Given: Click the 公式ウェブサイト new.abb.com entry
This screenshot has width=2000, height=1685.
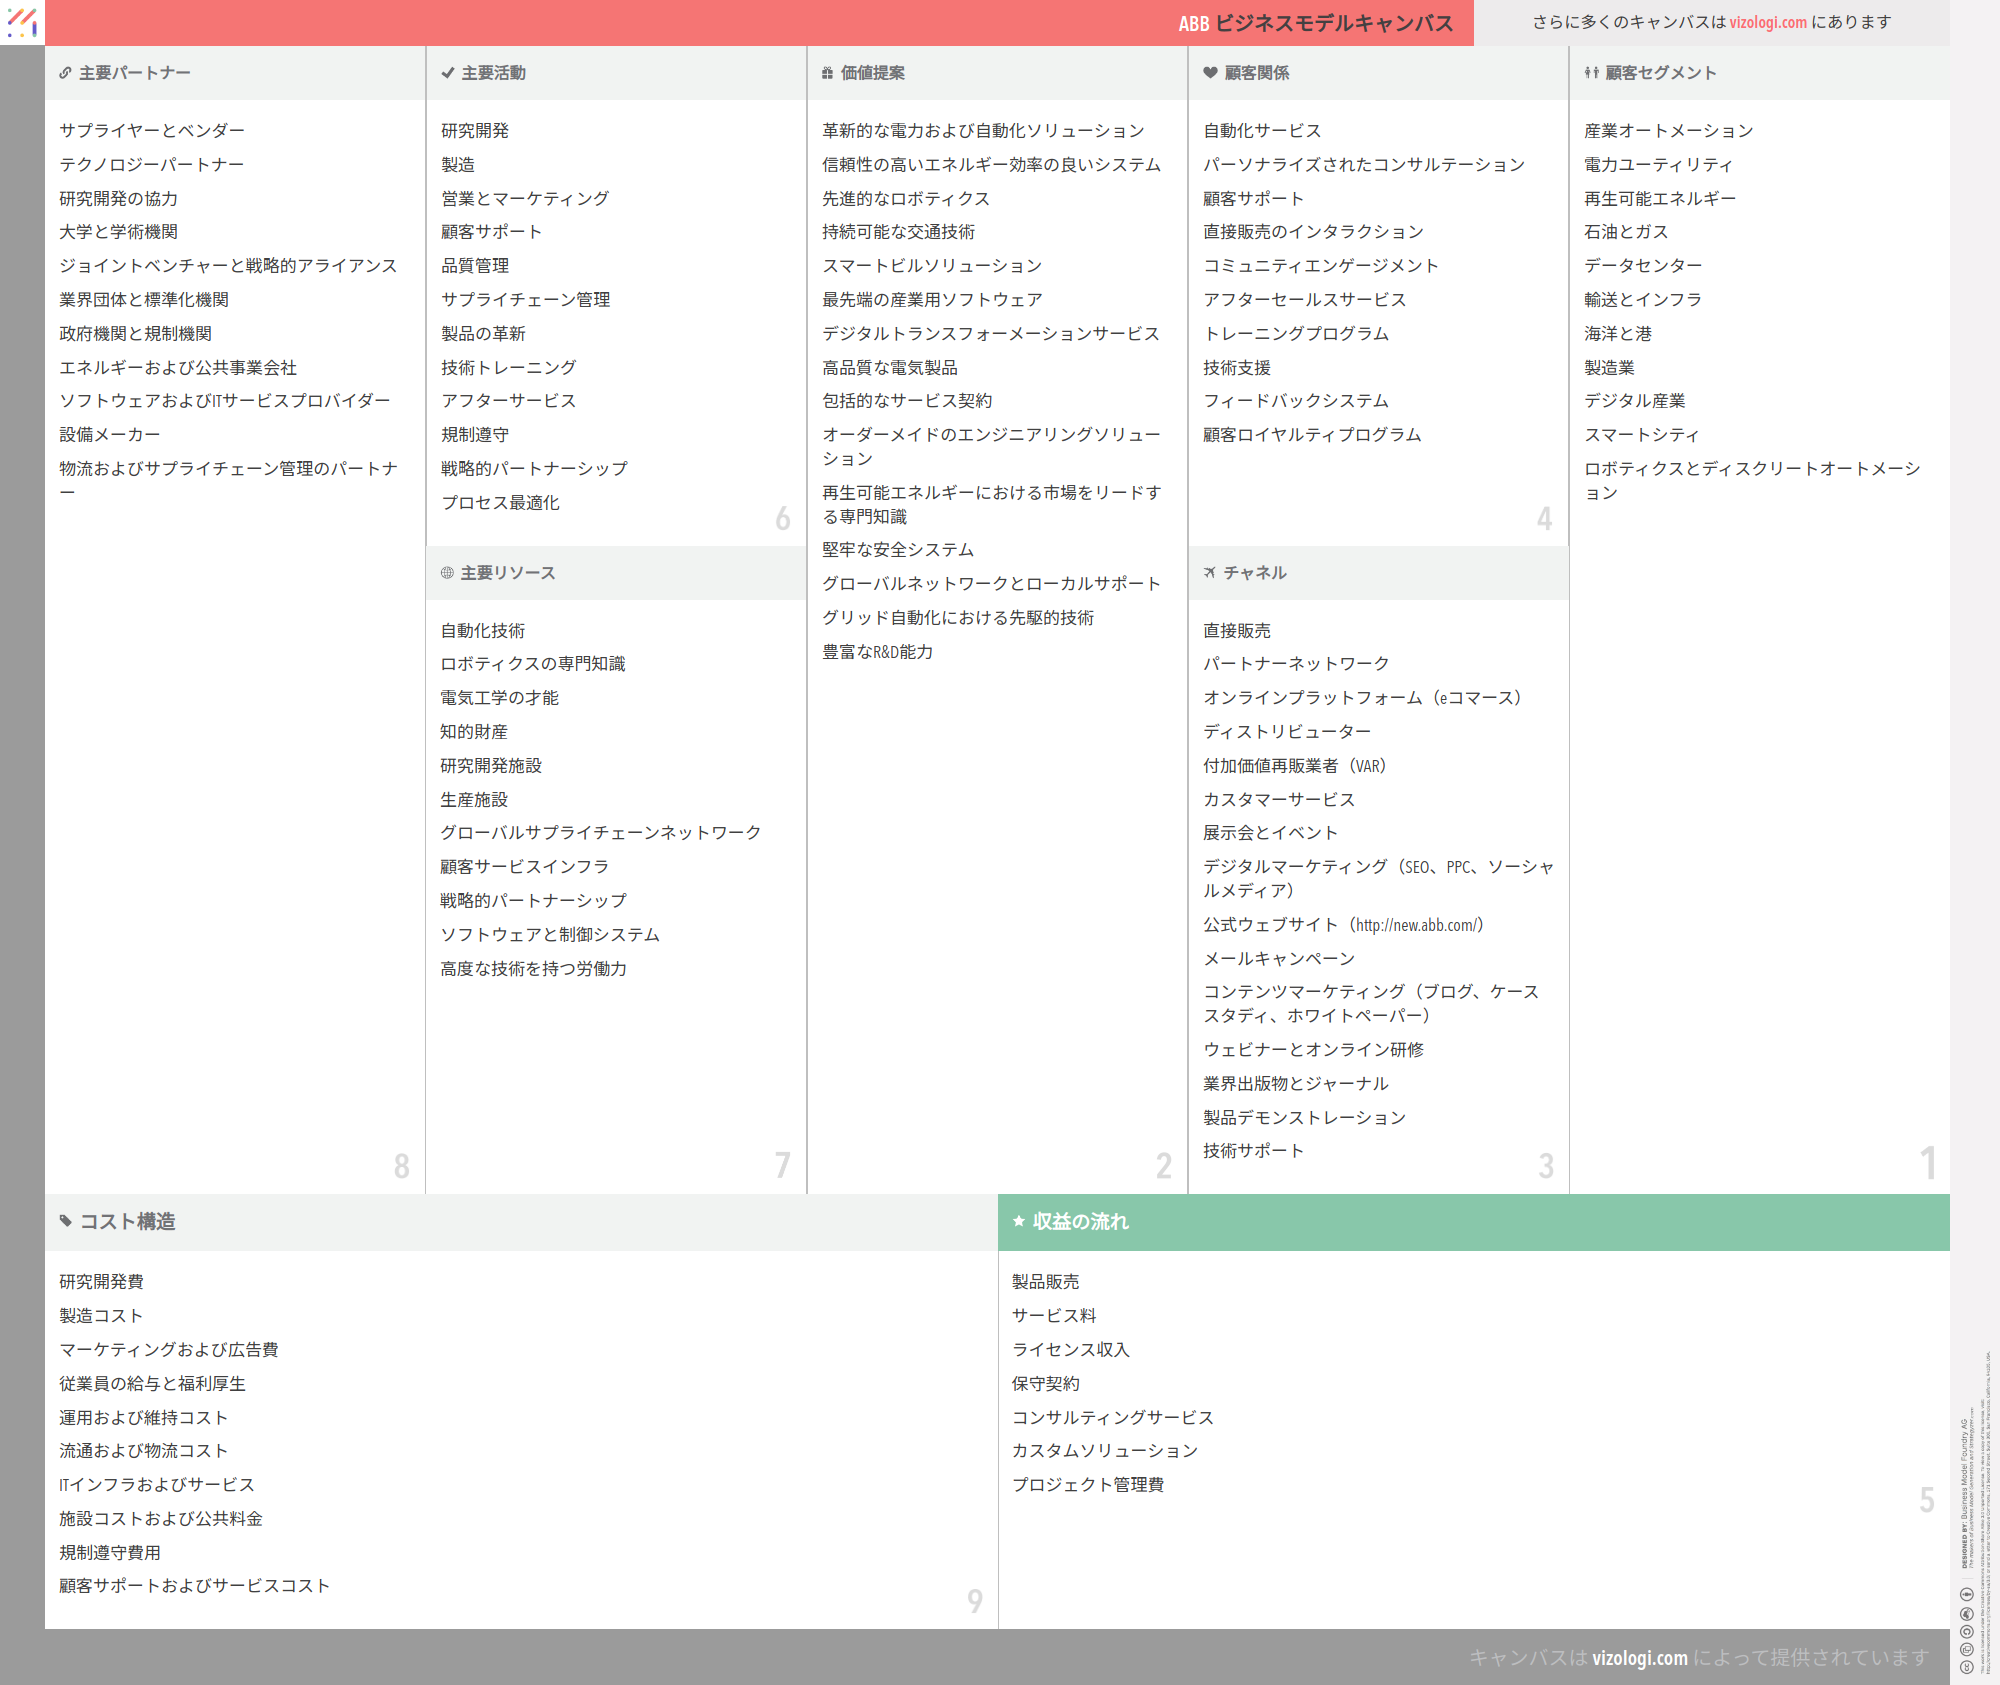Looking at the screenshot, I should coord(1342,925).
